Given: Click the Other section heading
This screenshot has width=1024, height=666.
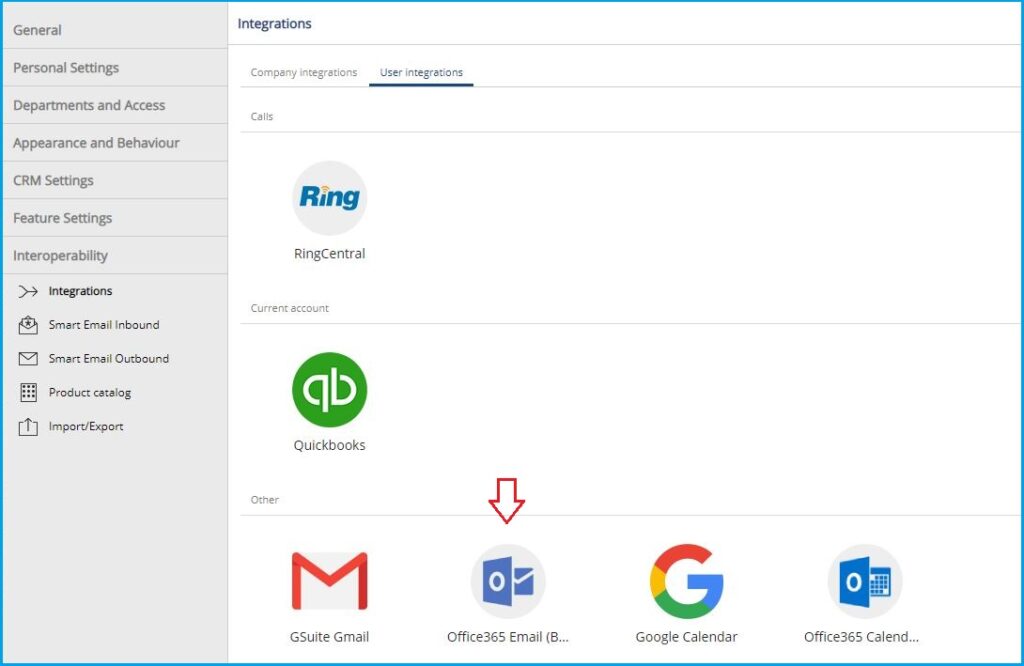Looking at the screenshot, I should pos(264,500).
